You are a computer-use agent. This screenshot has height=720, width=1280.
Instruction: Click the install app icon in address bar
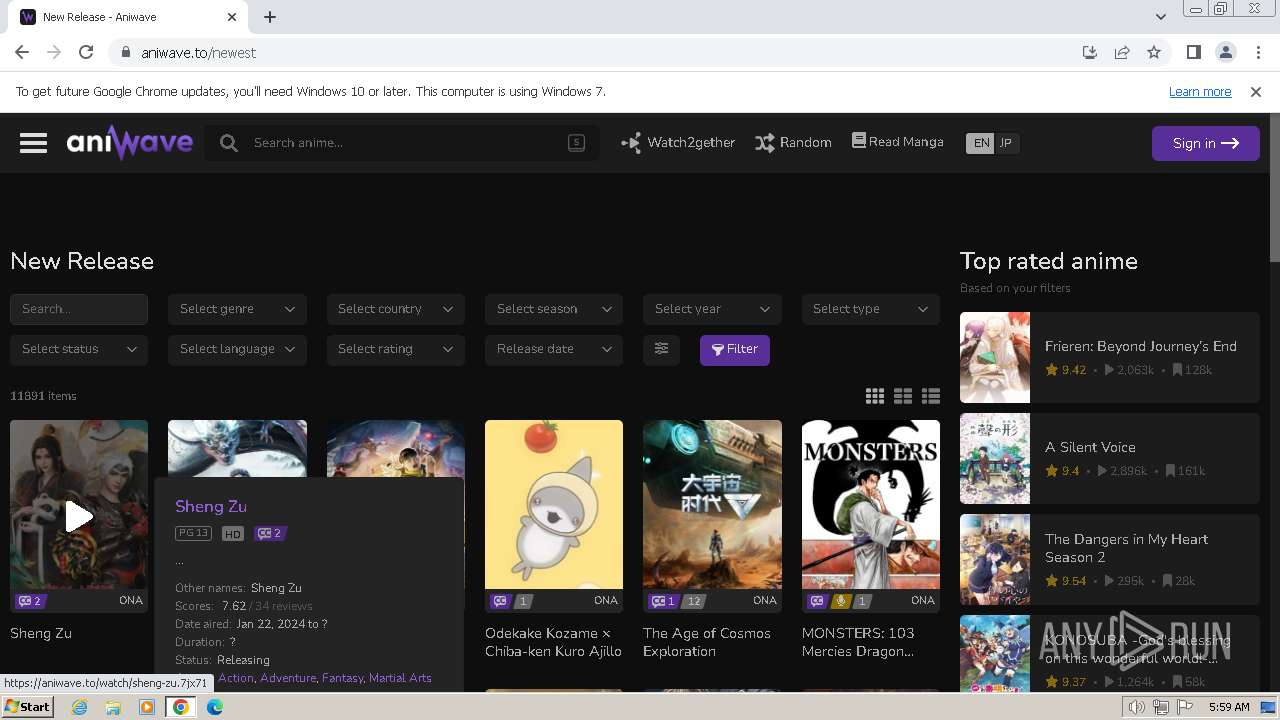(x=1090, y=52)
